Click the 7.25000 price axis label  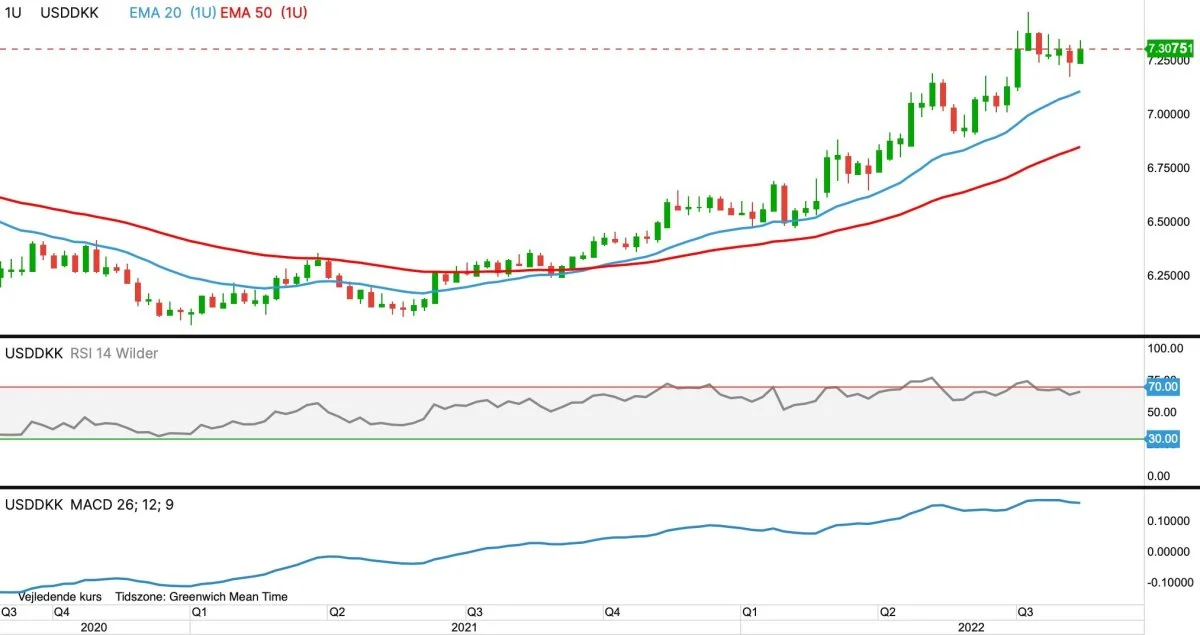pyautogui.click(x=1168, y=61)
